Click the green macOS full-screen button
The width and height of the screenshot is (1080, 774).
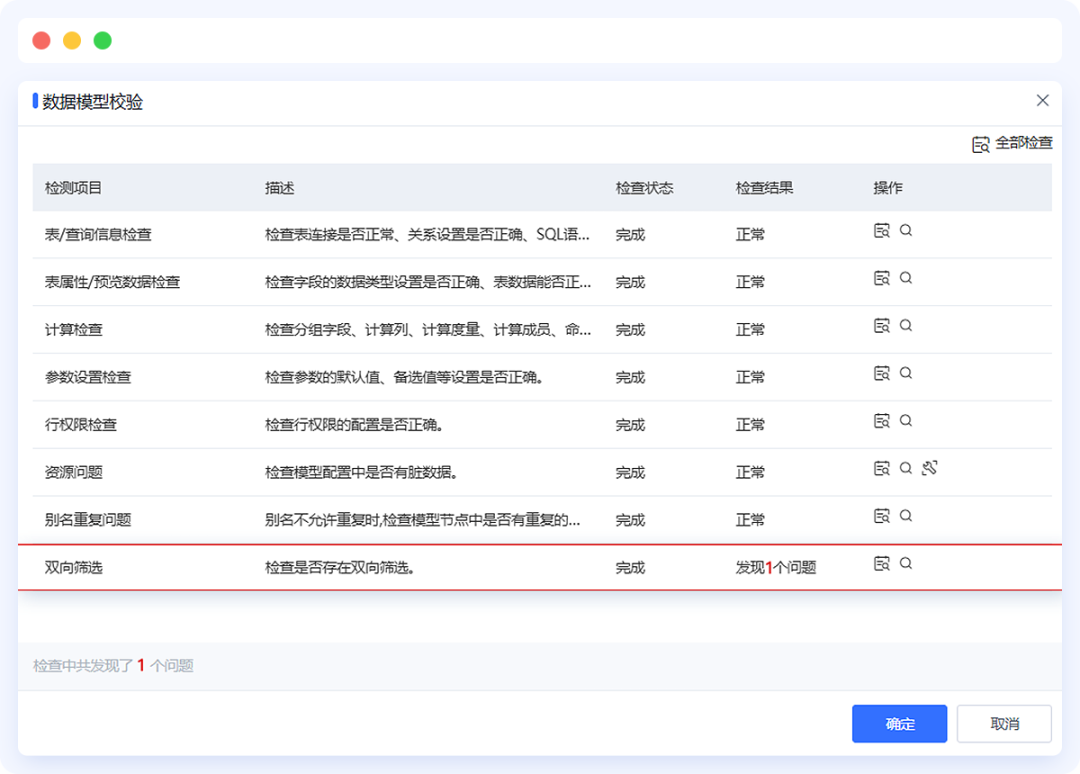point(101,39)
